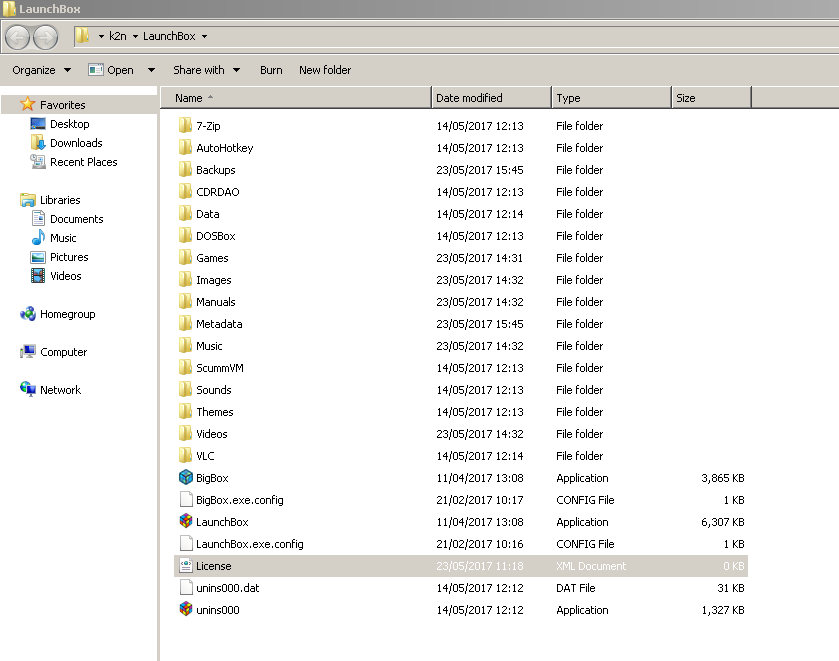
Task: Click the Burn toolbar button
Action: coord(271,70)
